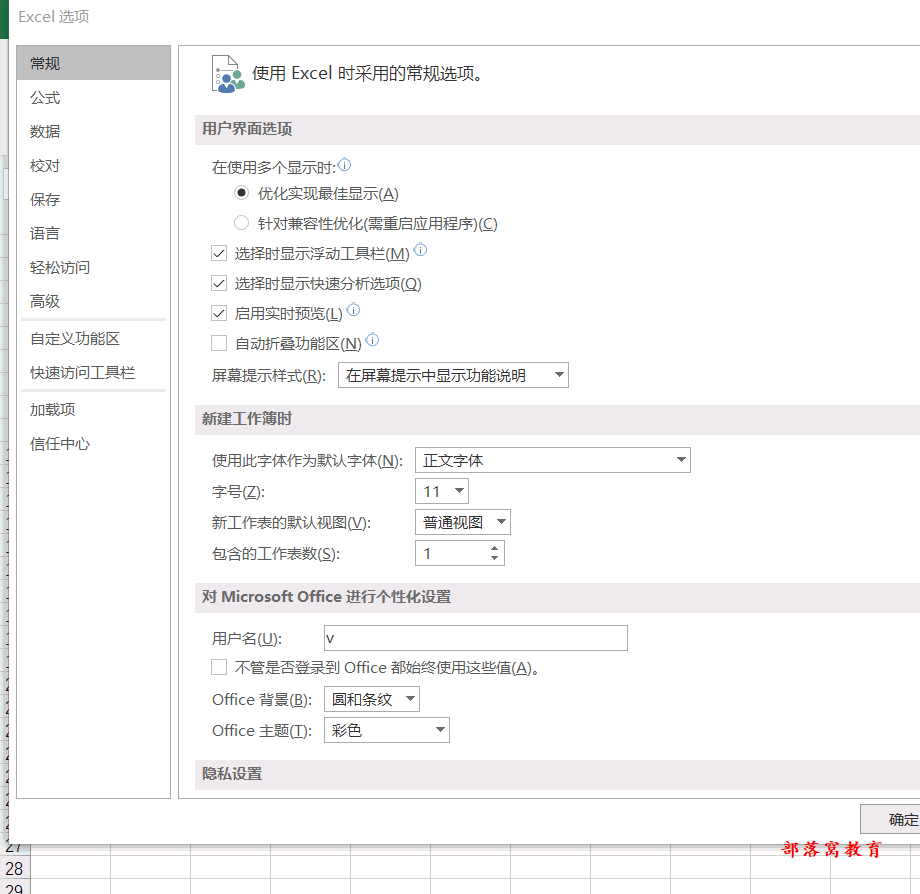Click info icon next to 启用实时预览
The width and height of the screenshot is (920, 894).
[x=353, y=310]
